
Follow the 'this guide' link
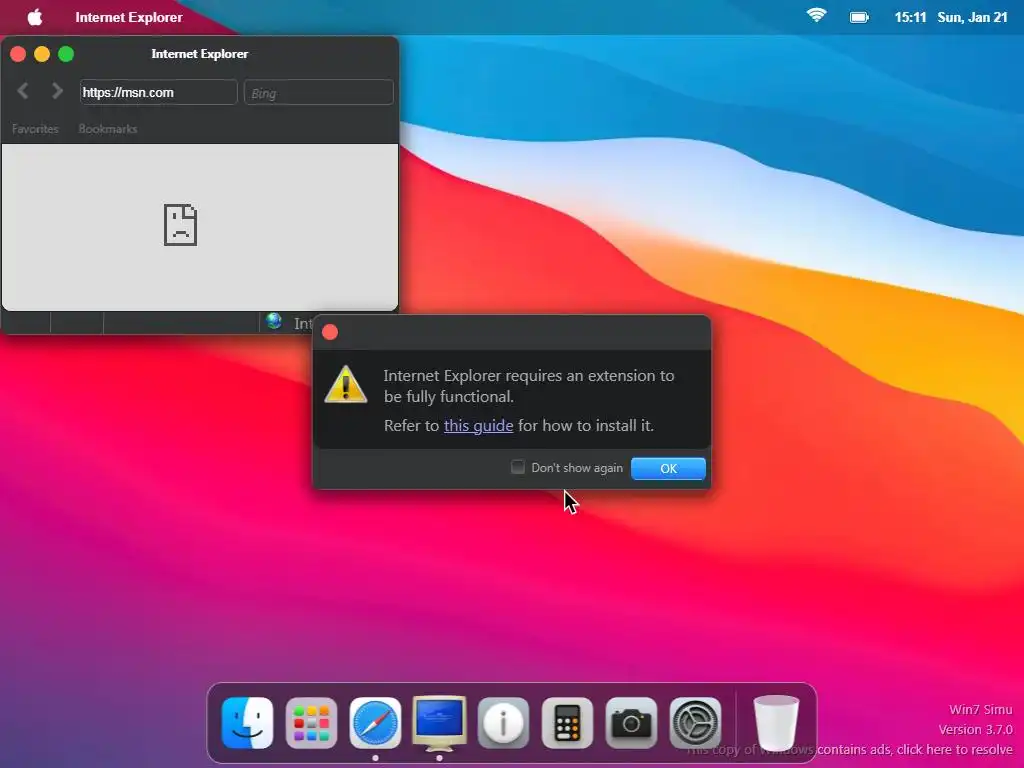(x=479, y=426)
